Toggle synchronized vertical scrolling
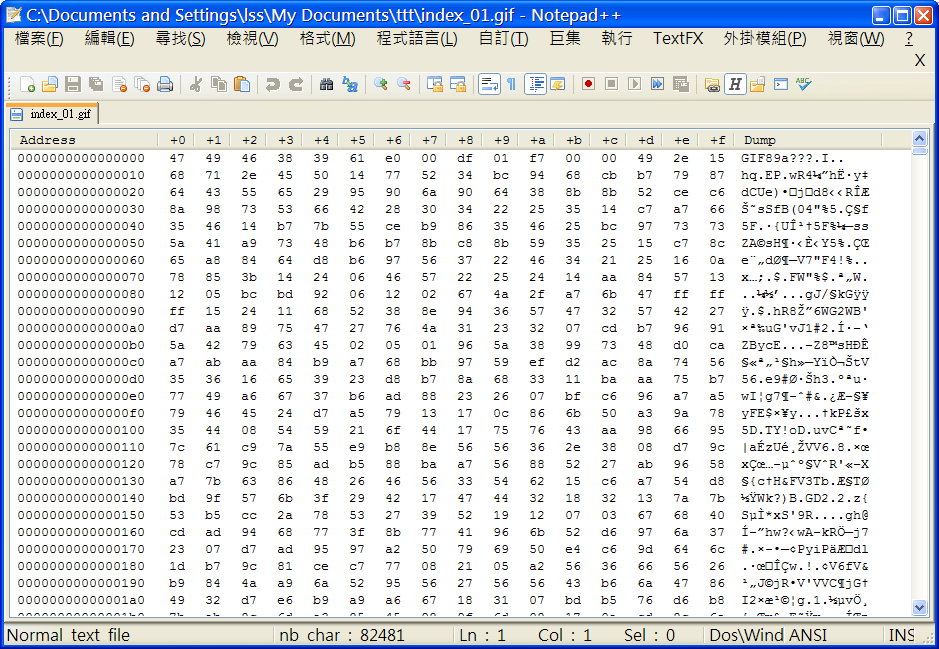 coord(435,84)
